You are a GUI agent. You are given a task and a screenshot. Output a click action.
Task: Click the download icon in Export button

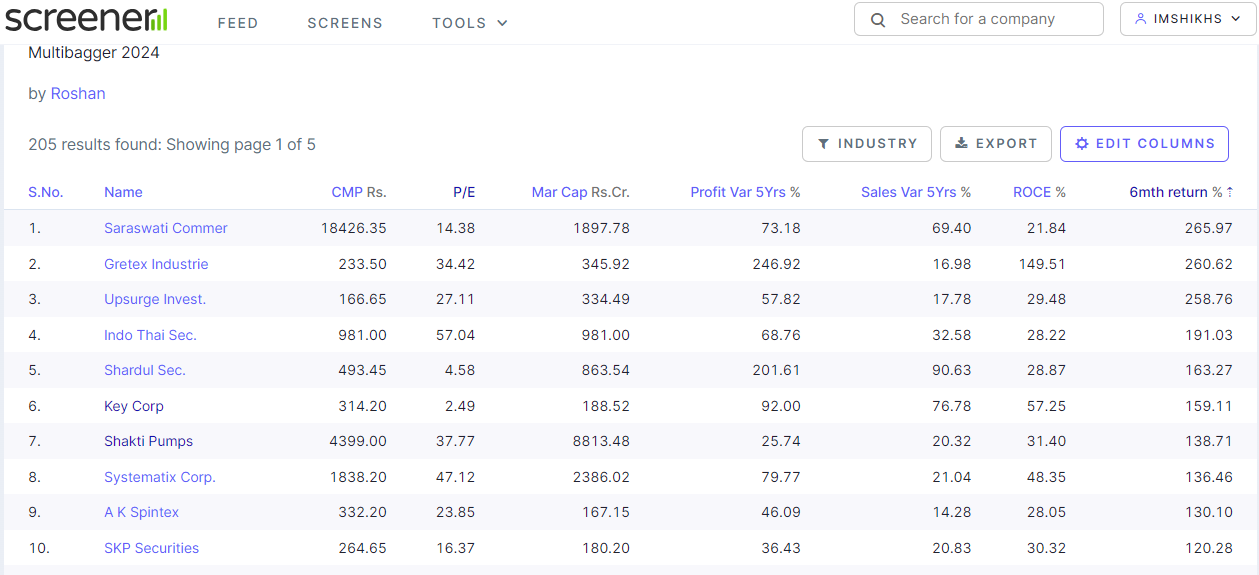tap(961, 144)
